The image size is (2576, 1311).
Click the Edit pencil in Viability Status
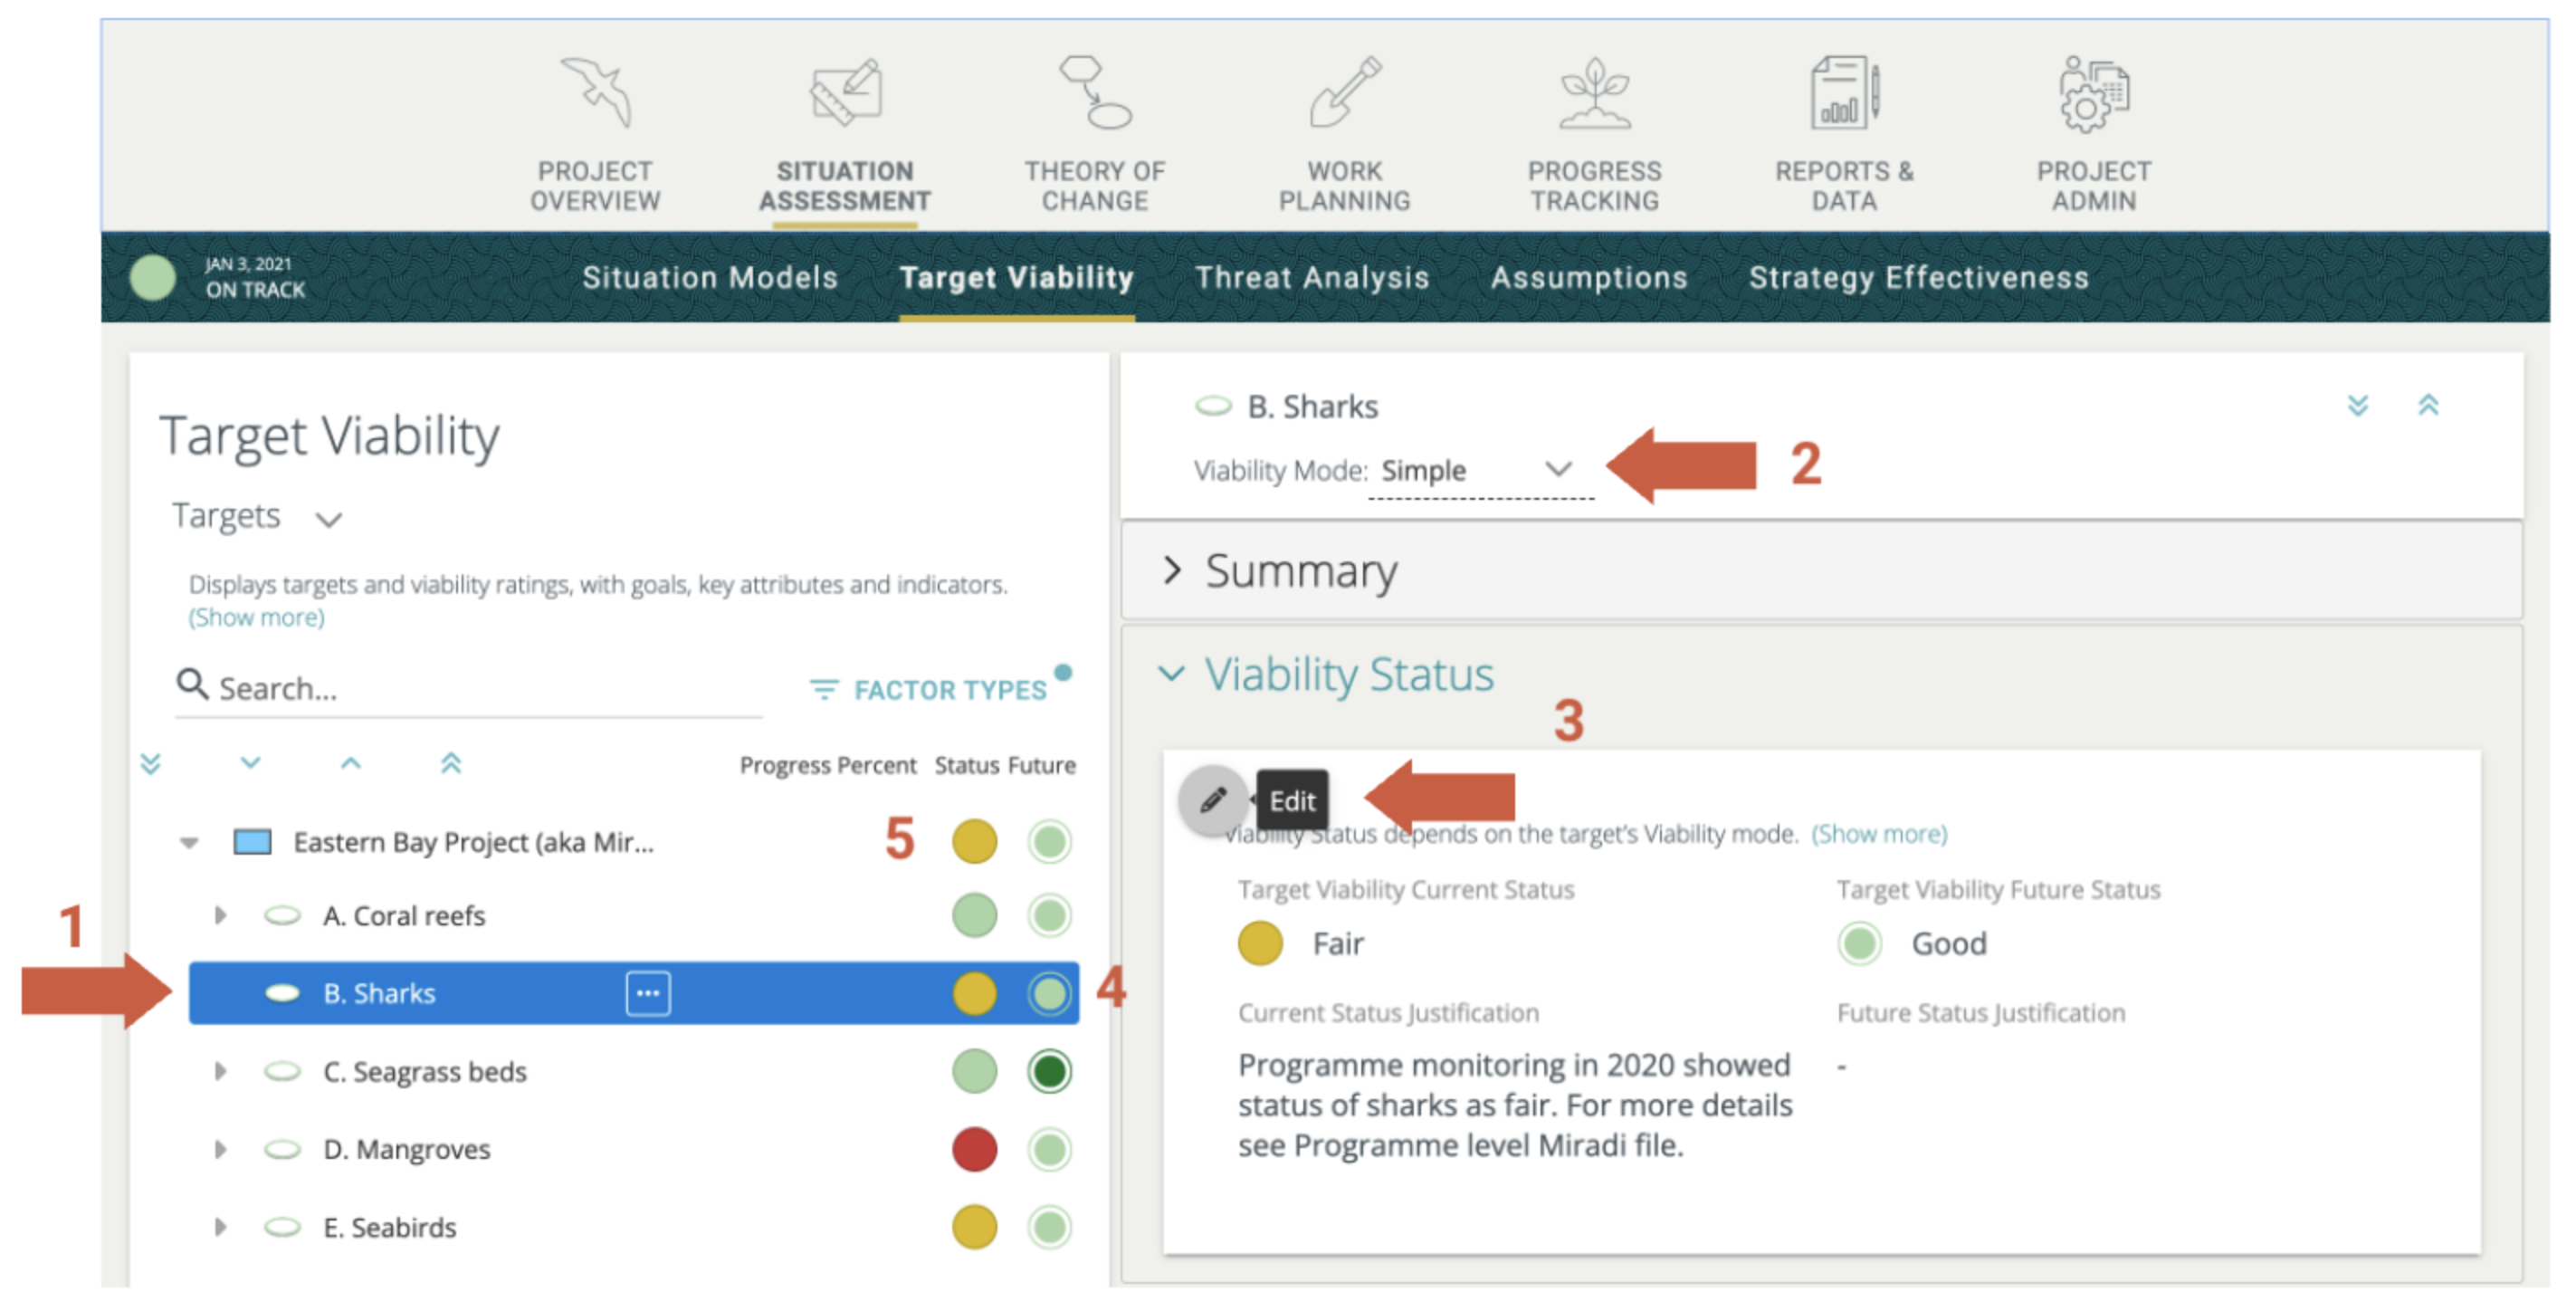[x=1213, y=800]
